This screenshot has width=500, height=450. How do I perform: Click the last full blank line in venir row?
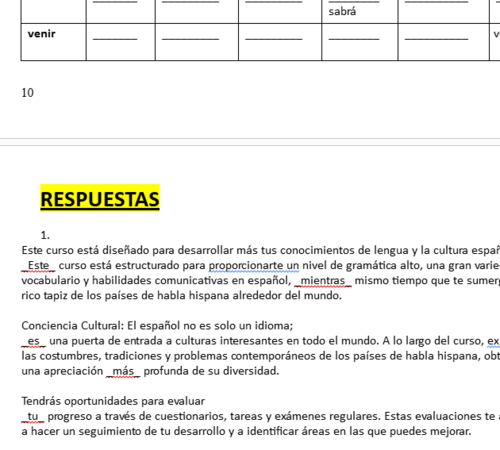(x=436, y=39)
